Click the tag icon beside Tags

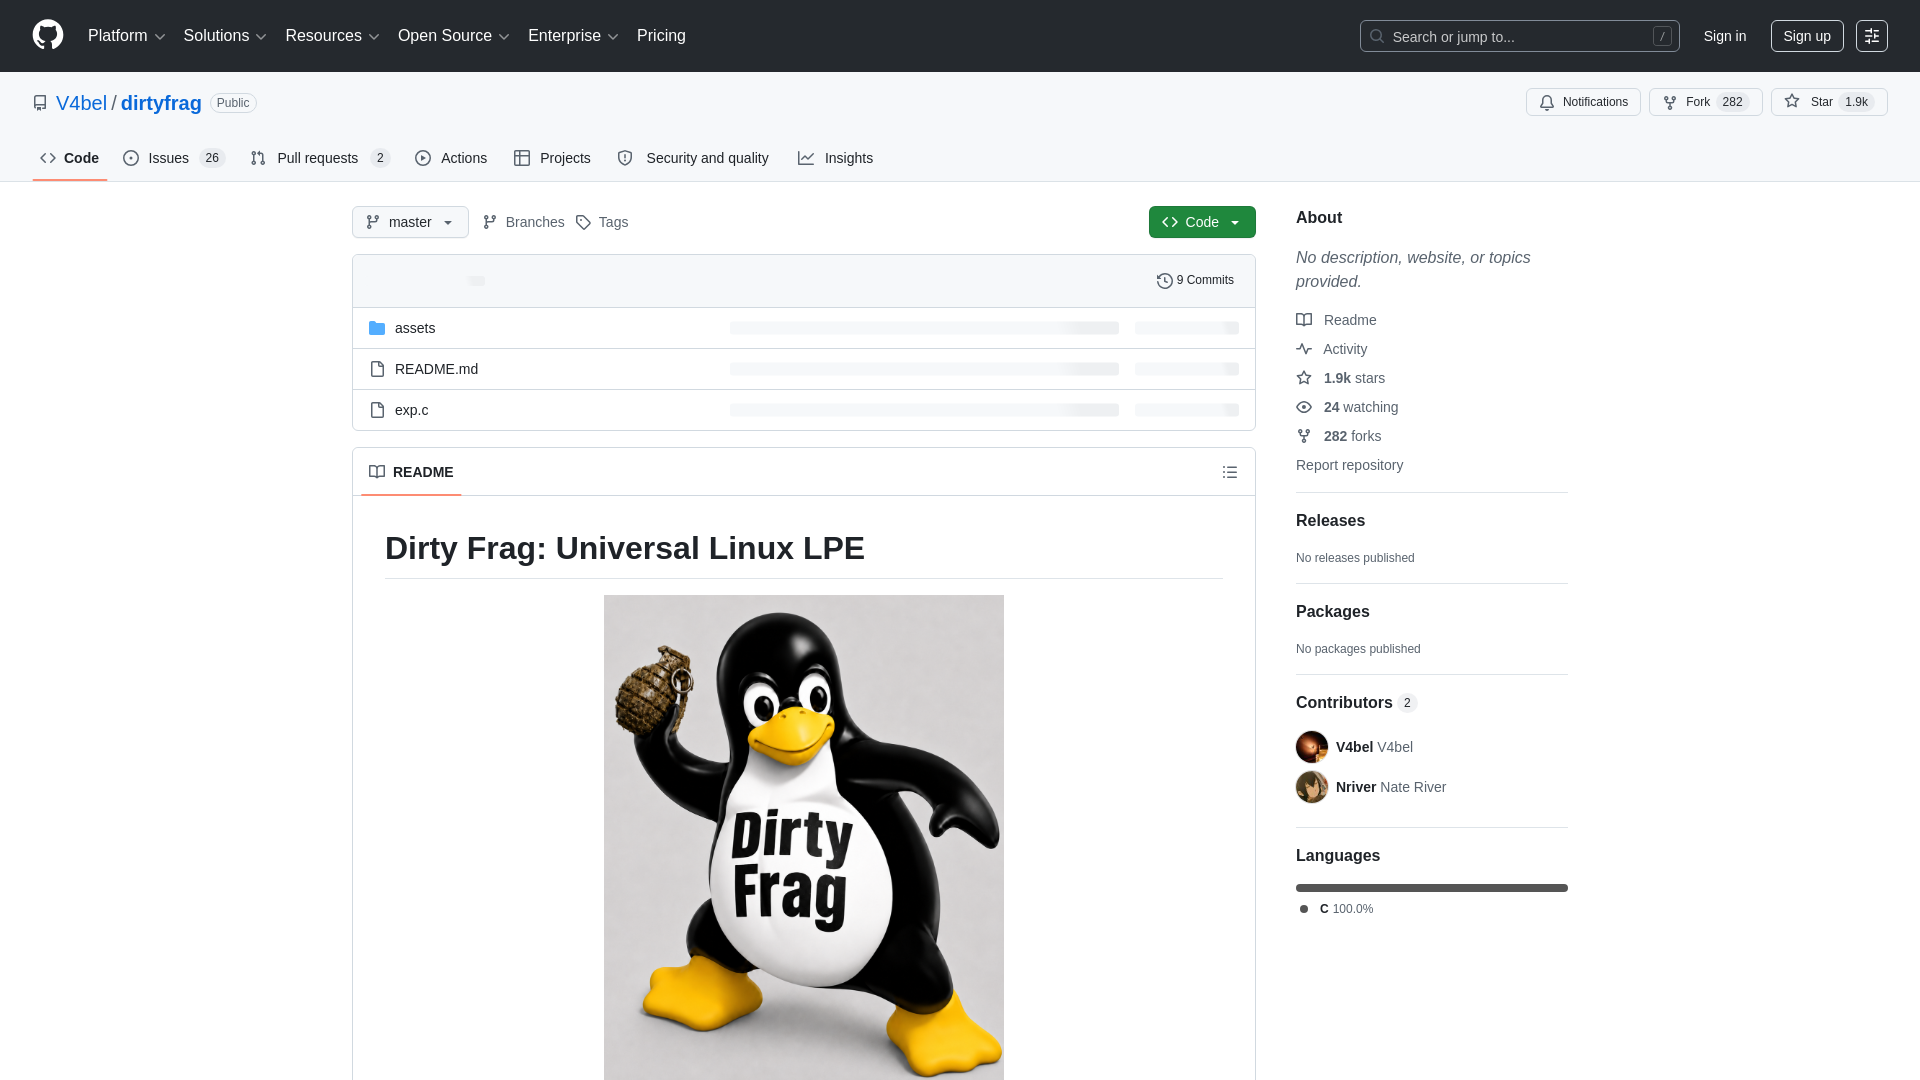(584, 222)
